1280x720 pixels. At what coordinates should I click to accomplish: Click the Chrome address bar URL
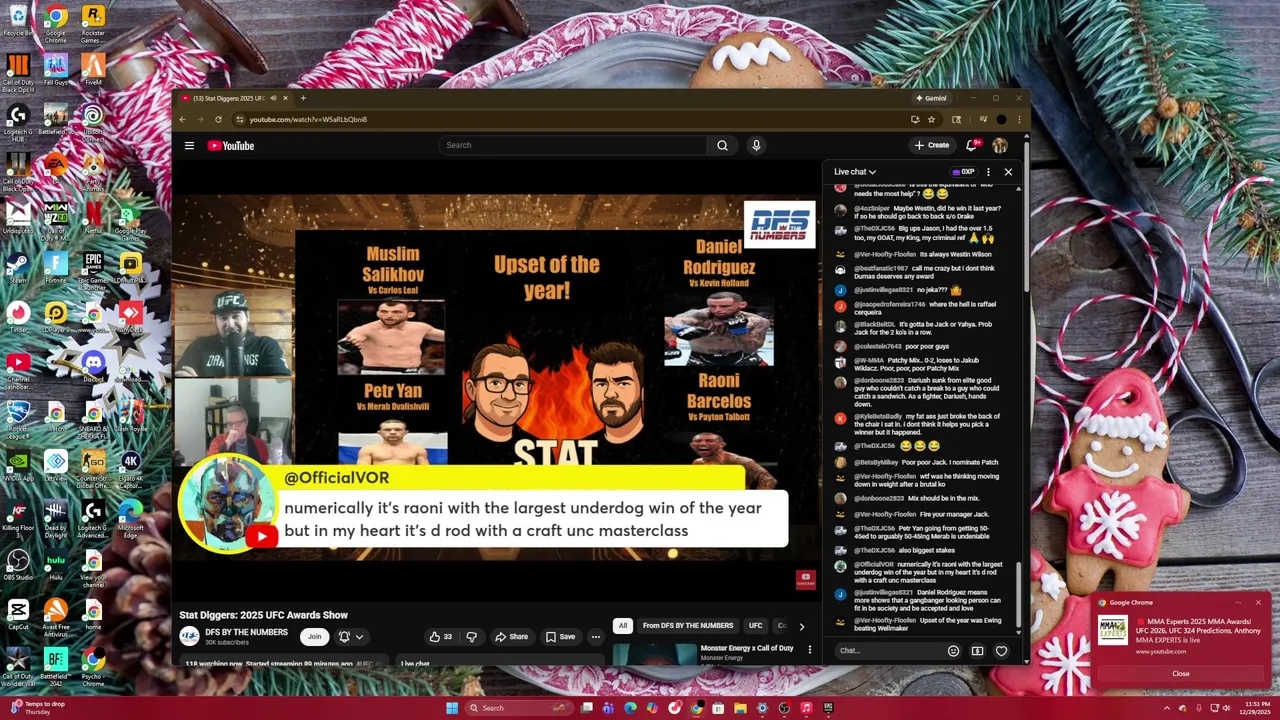(x=308, y=119)
